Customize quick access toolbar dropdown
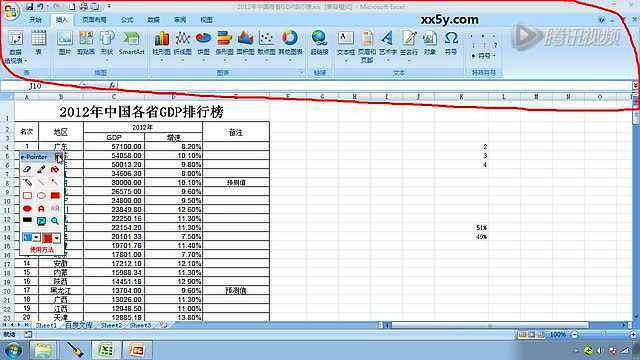The width and height of the screenshot is (640, 360). [109, 7]
